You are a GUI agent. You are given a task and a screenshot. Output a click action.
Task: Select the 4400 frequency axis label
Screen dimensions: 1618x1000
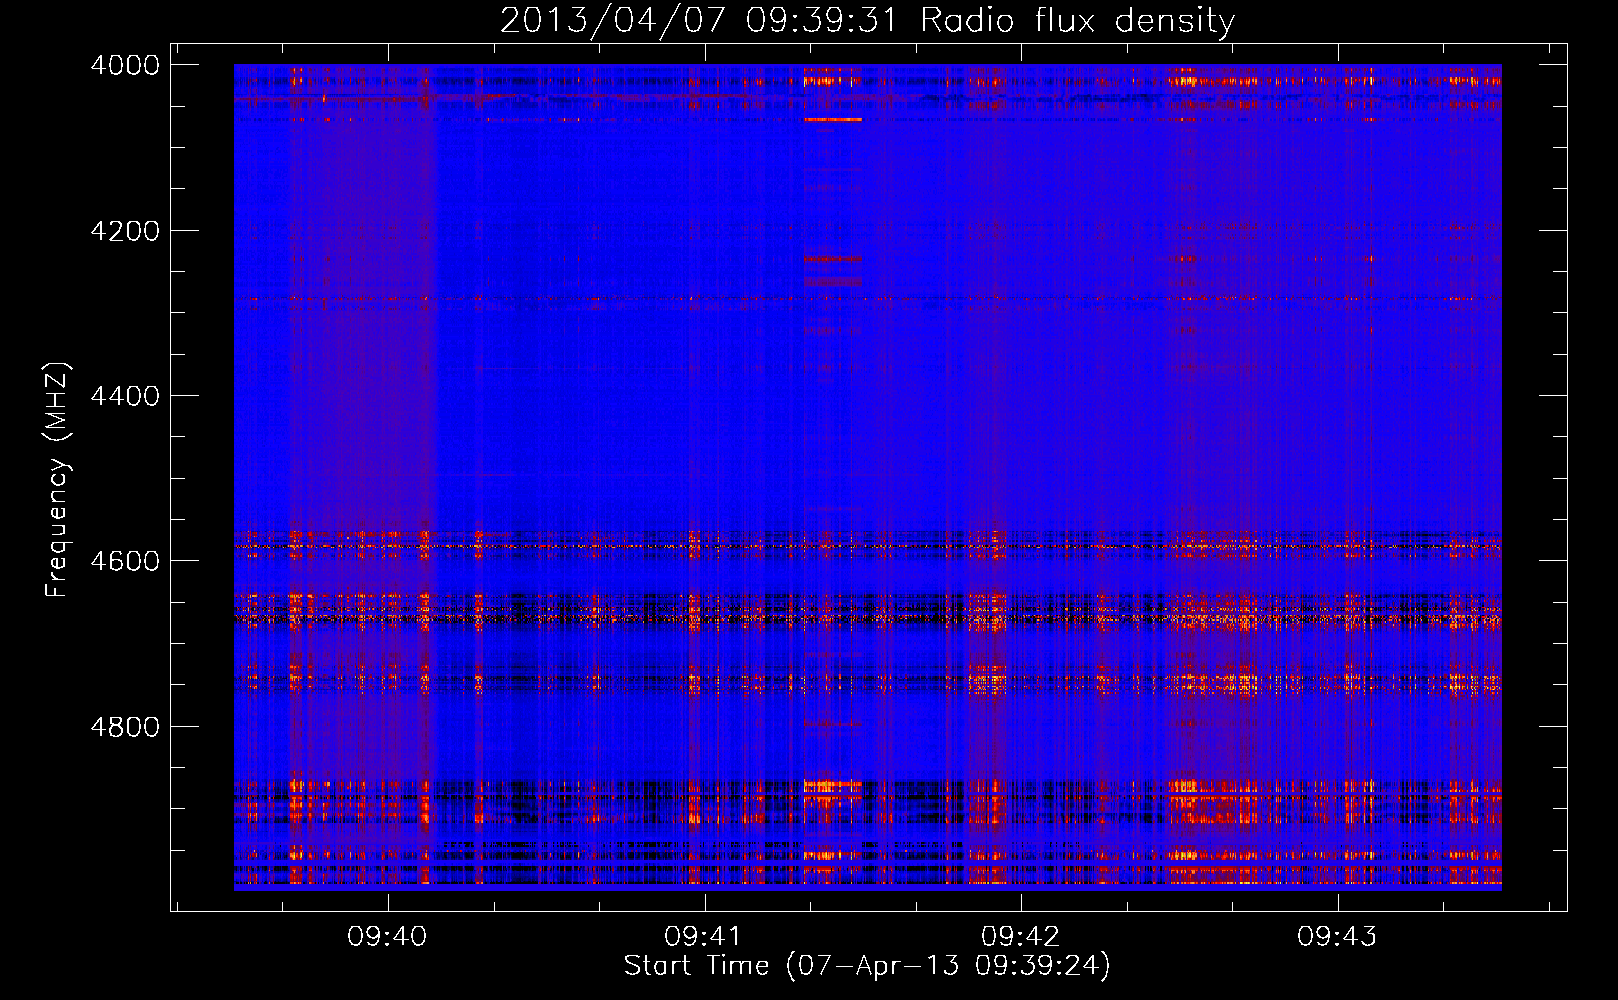(125, 396)
